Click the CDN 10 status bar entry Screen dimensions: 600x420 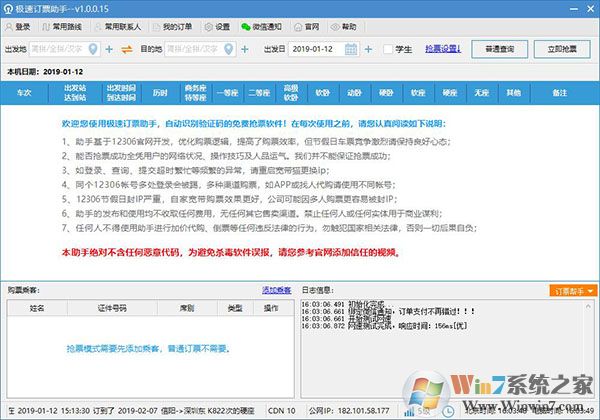pos(282,411)
